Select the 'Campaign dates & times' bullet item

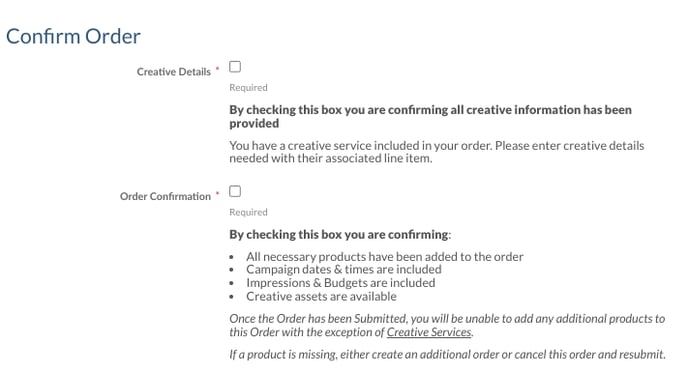pyautogui.click(x=344, y=269)
